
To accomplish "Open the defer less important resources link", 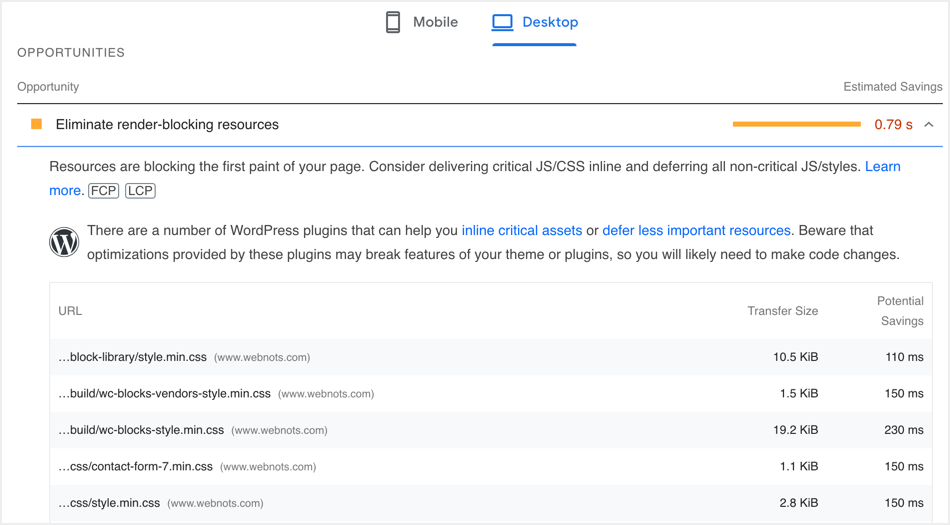I will (x=696, y=230).
